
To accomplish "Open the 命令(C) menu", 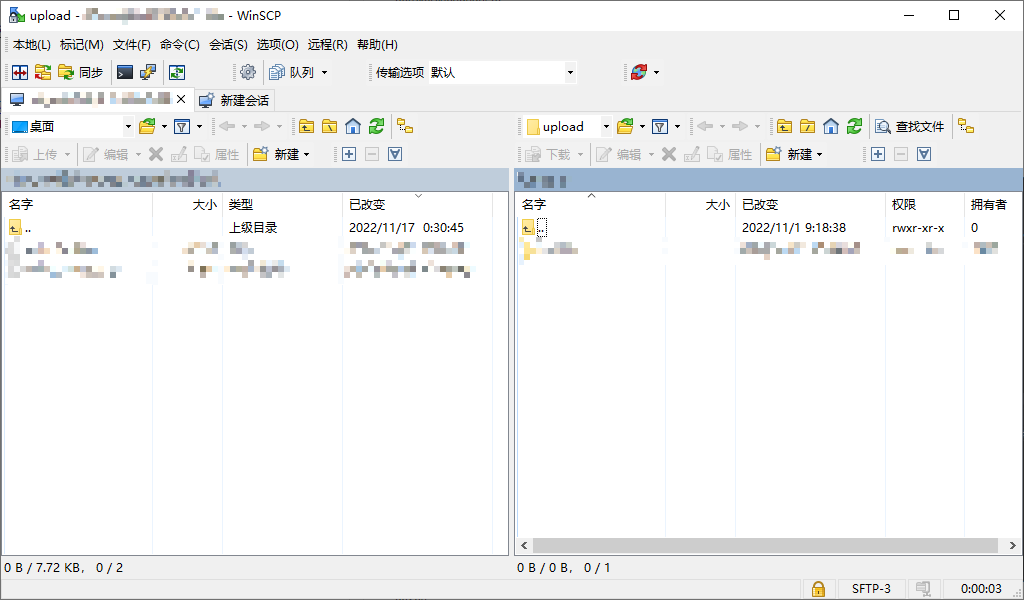I will [179, 45].
